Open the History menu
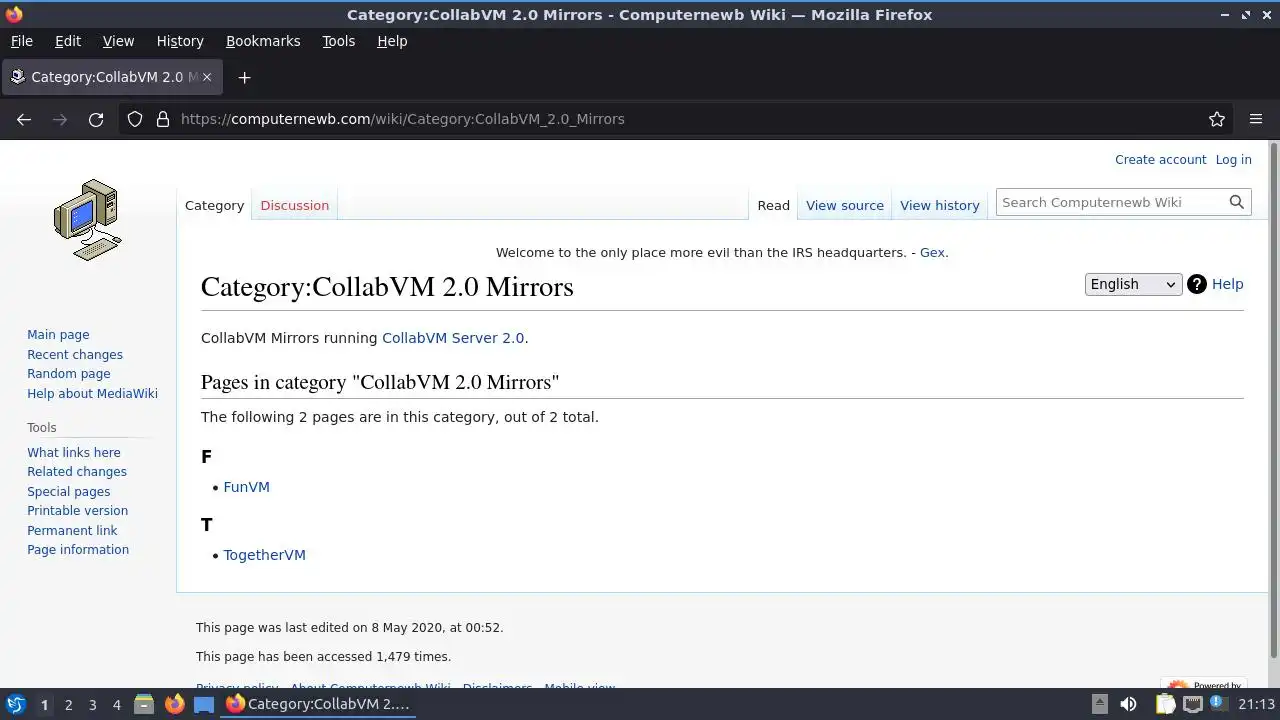 pyautogui.click(x=180, y=41)
